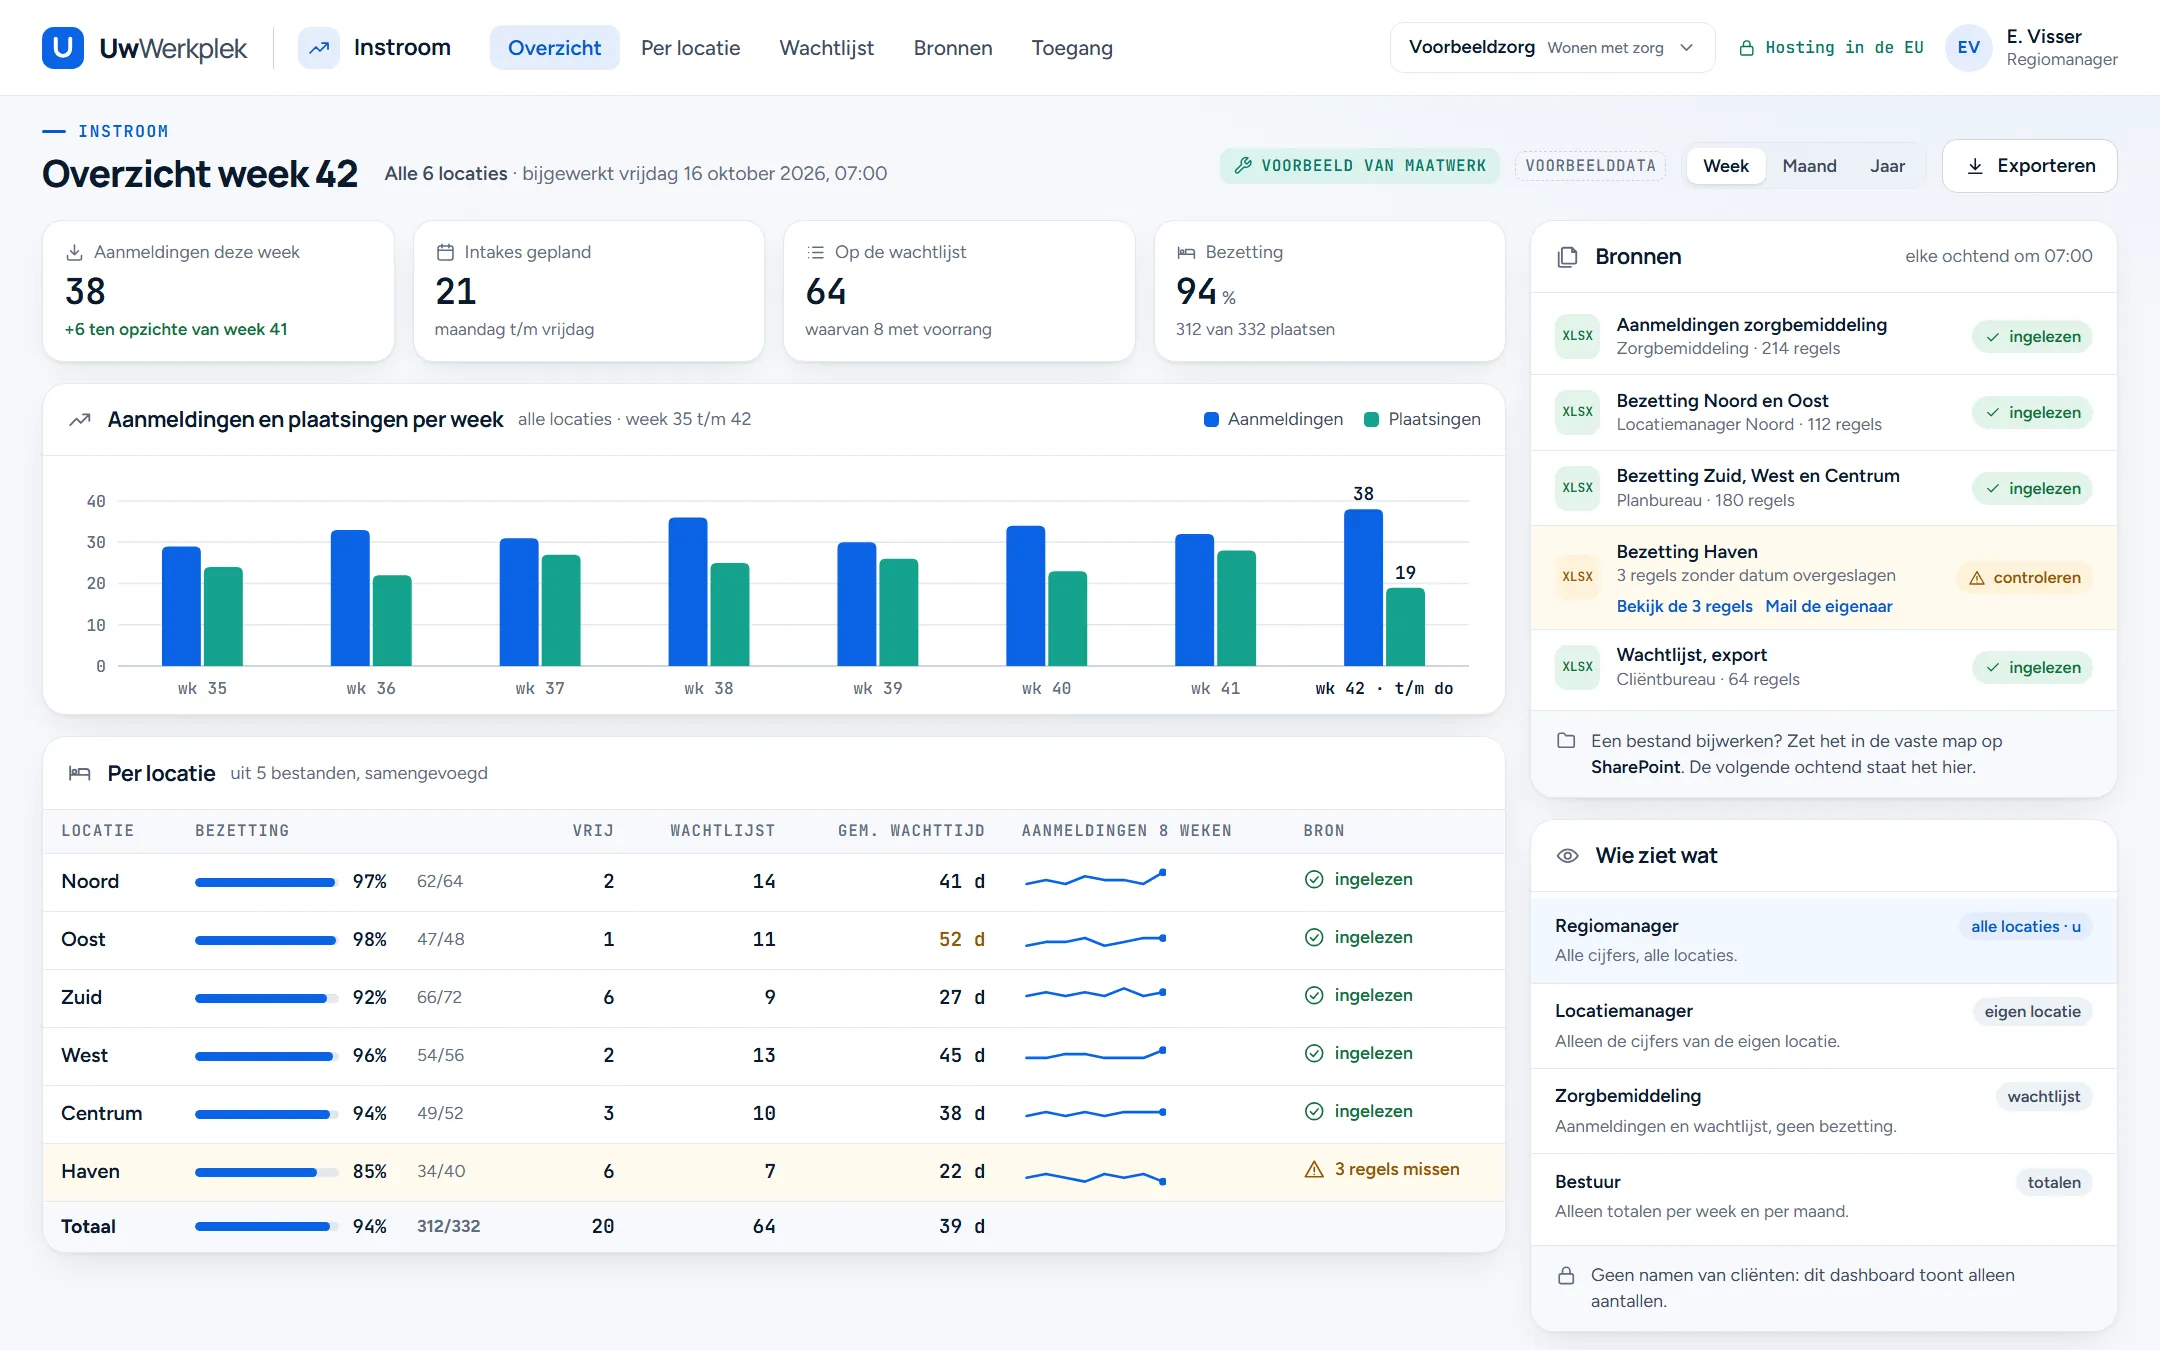This screenshot has width=2160, height=1350.
Task: Click the week 42 Aanmeldingen bar
Action: pos(1363,588)
